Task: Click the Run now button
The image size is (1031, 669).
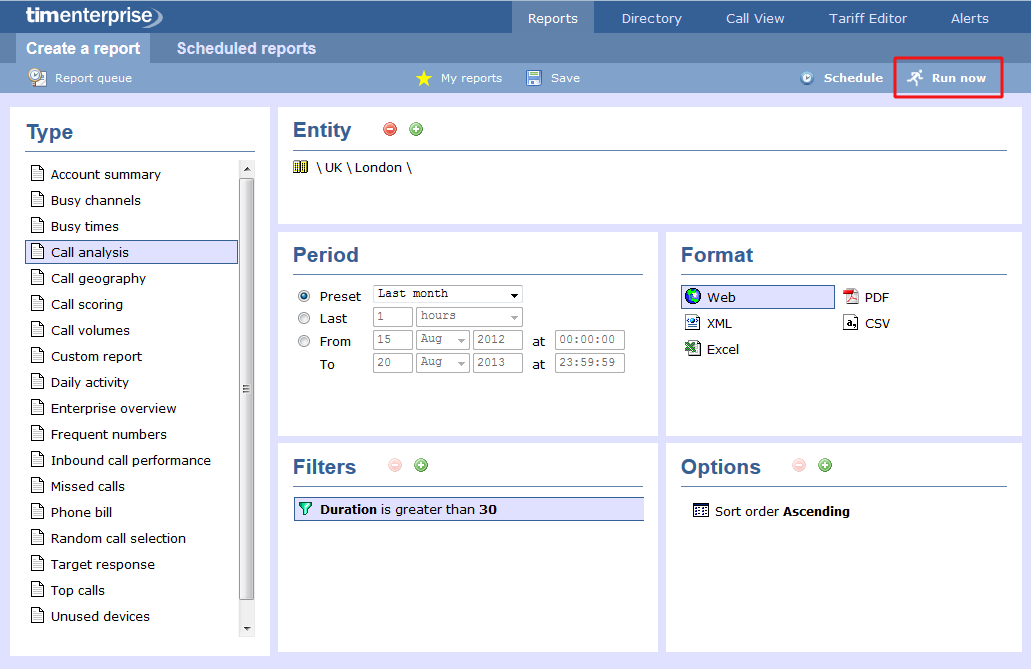Action: [x=948, y=78]
